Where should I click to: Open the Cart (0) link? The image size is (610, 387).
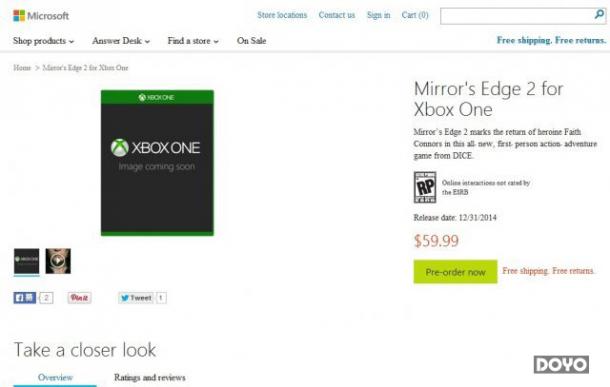click(415, 15)
